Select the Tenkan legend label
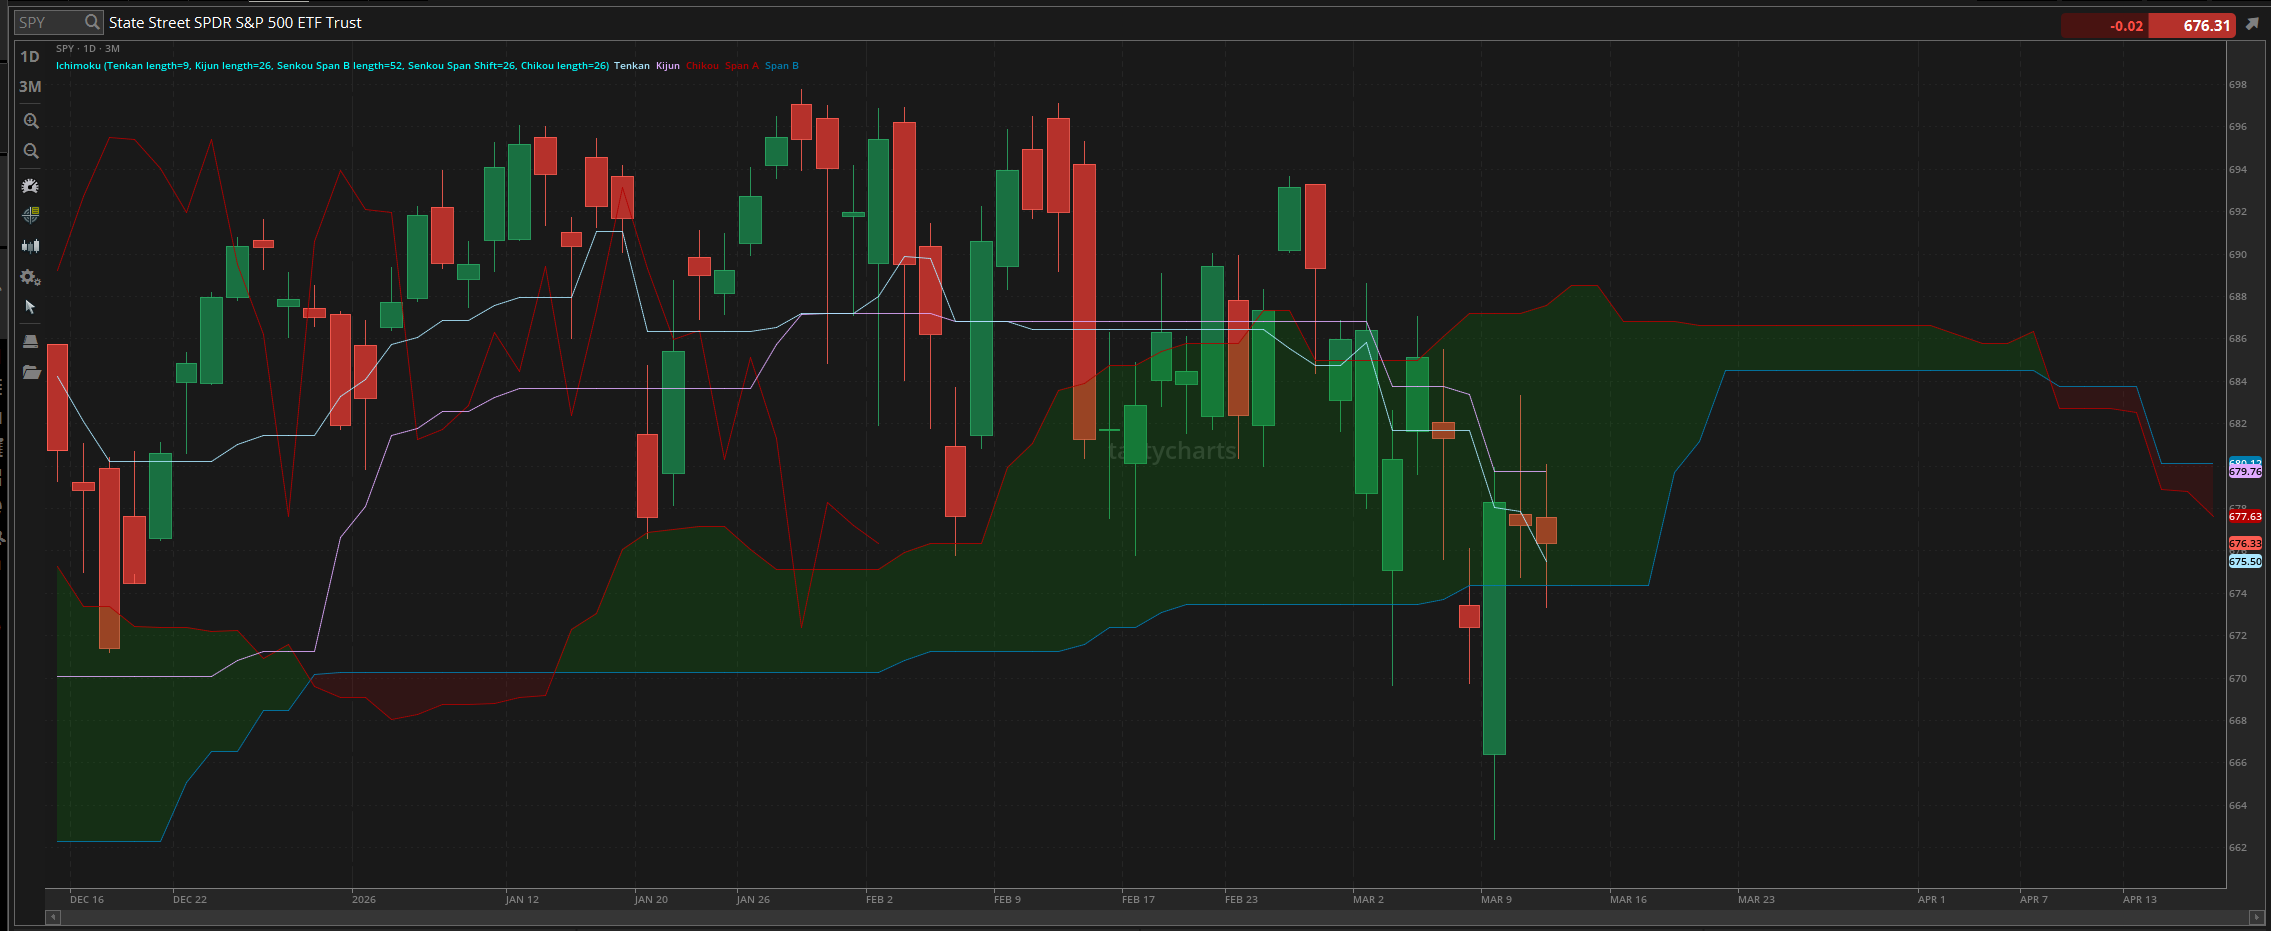 [631, 66]
